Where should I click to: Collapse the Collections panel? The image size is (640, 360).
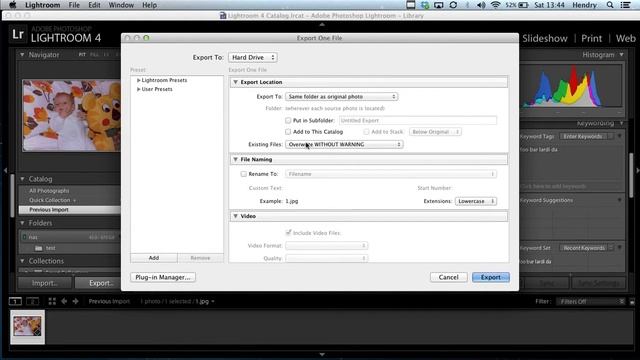(x=22, y=261)
